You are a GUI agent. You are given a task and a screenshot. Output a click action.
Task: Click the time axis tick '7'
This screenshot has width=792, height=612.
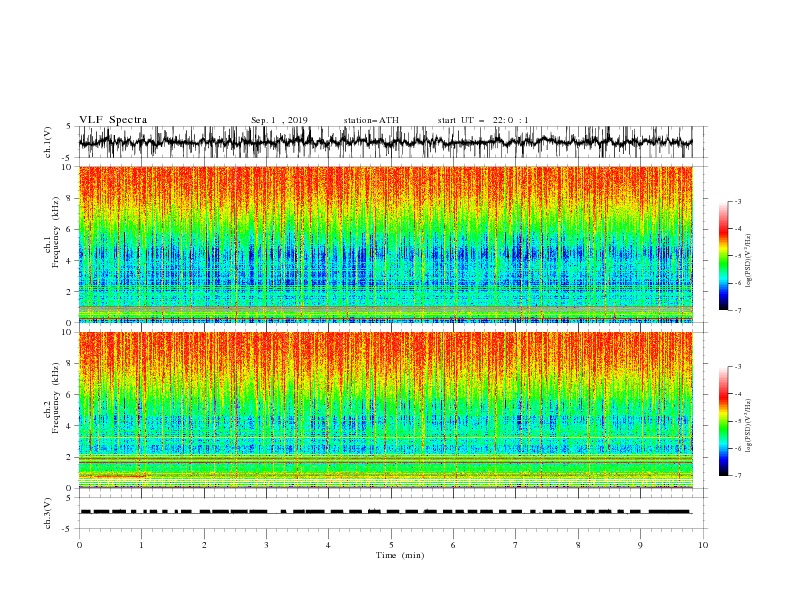516,545
